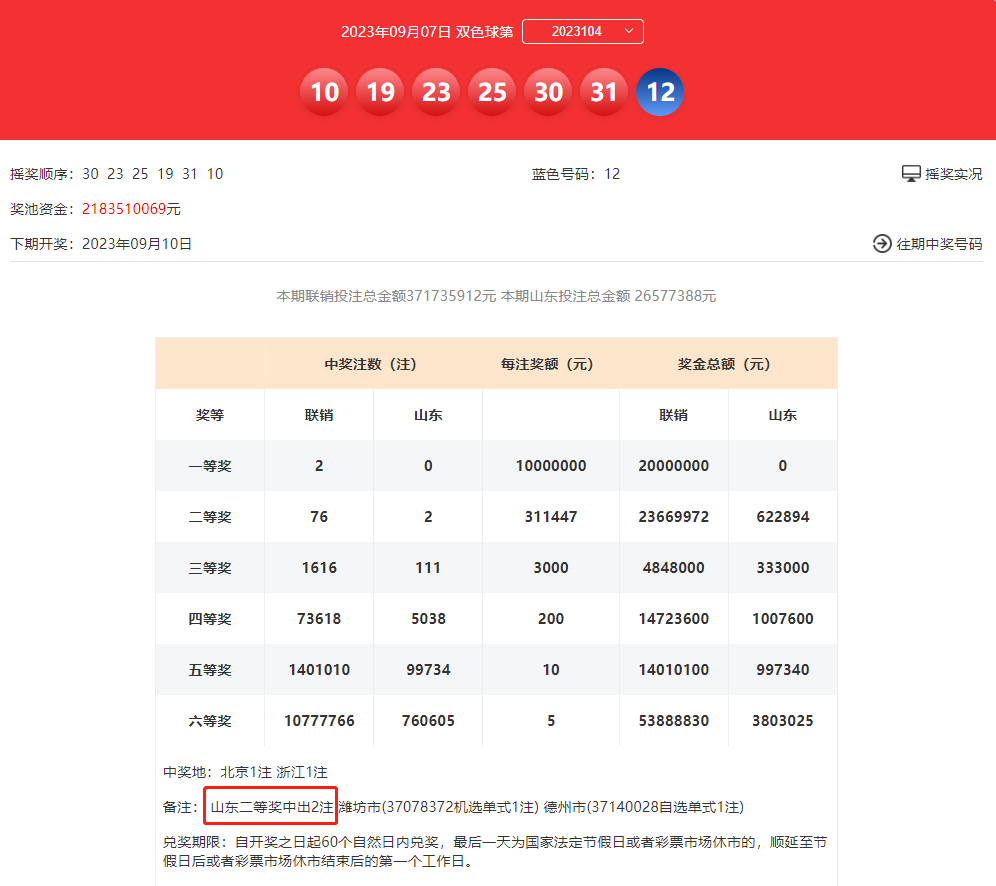
Task: Click red ball number 30
Action: point(548,92)
